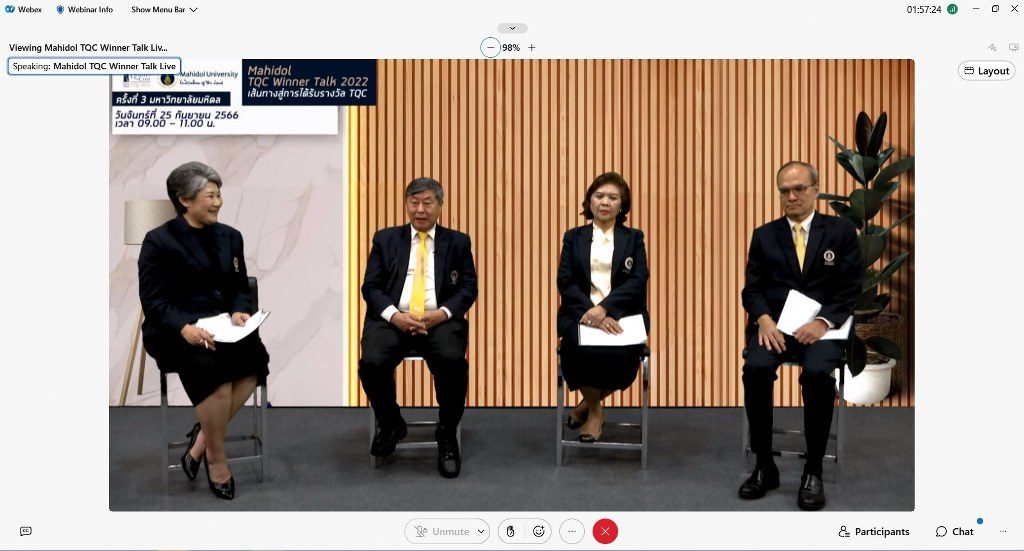Leave the webinar with the red button
This screenshot has height=551, width=1024.
(x=605, y=531)
